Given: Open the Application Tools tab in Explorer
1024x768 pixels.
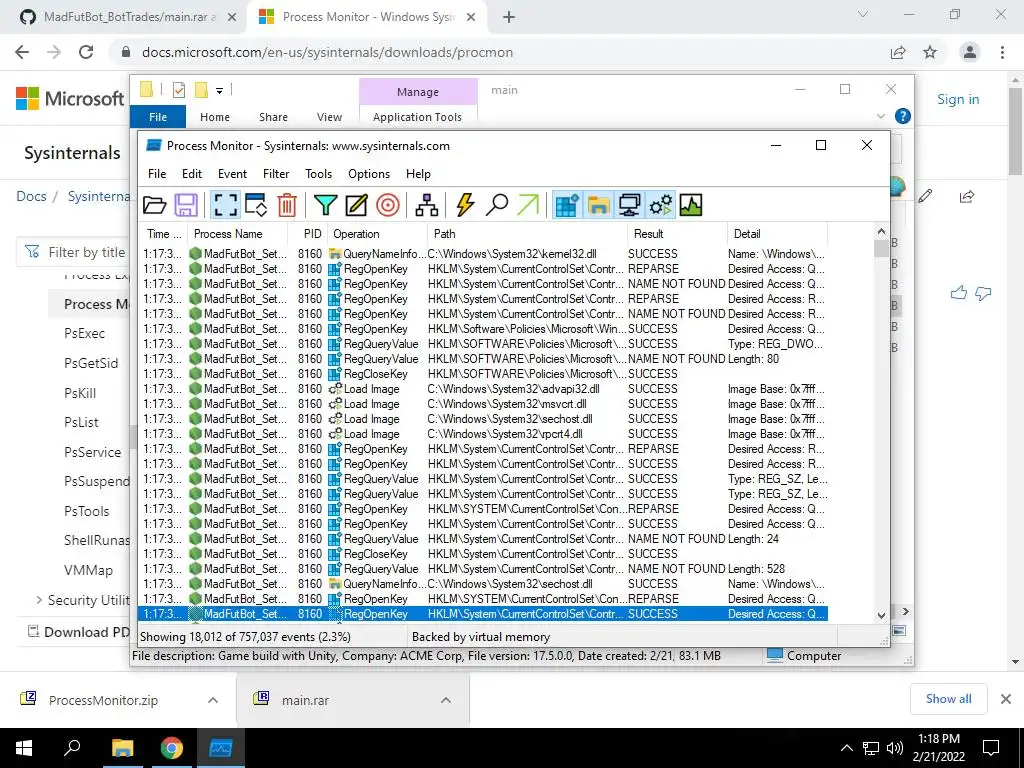Looking at the screenshot, I should pos(417,117).
